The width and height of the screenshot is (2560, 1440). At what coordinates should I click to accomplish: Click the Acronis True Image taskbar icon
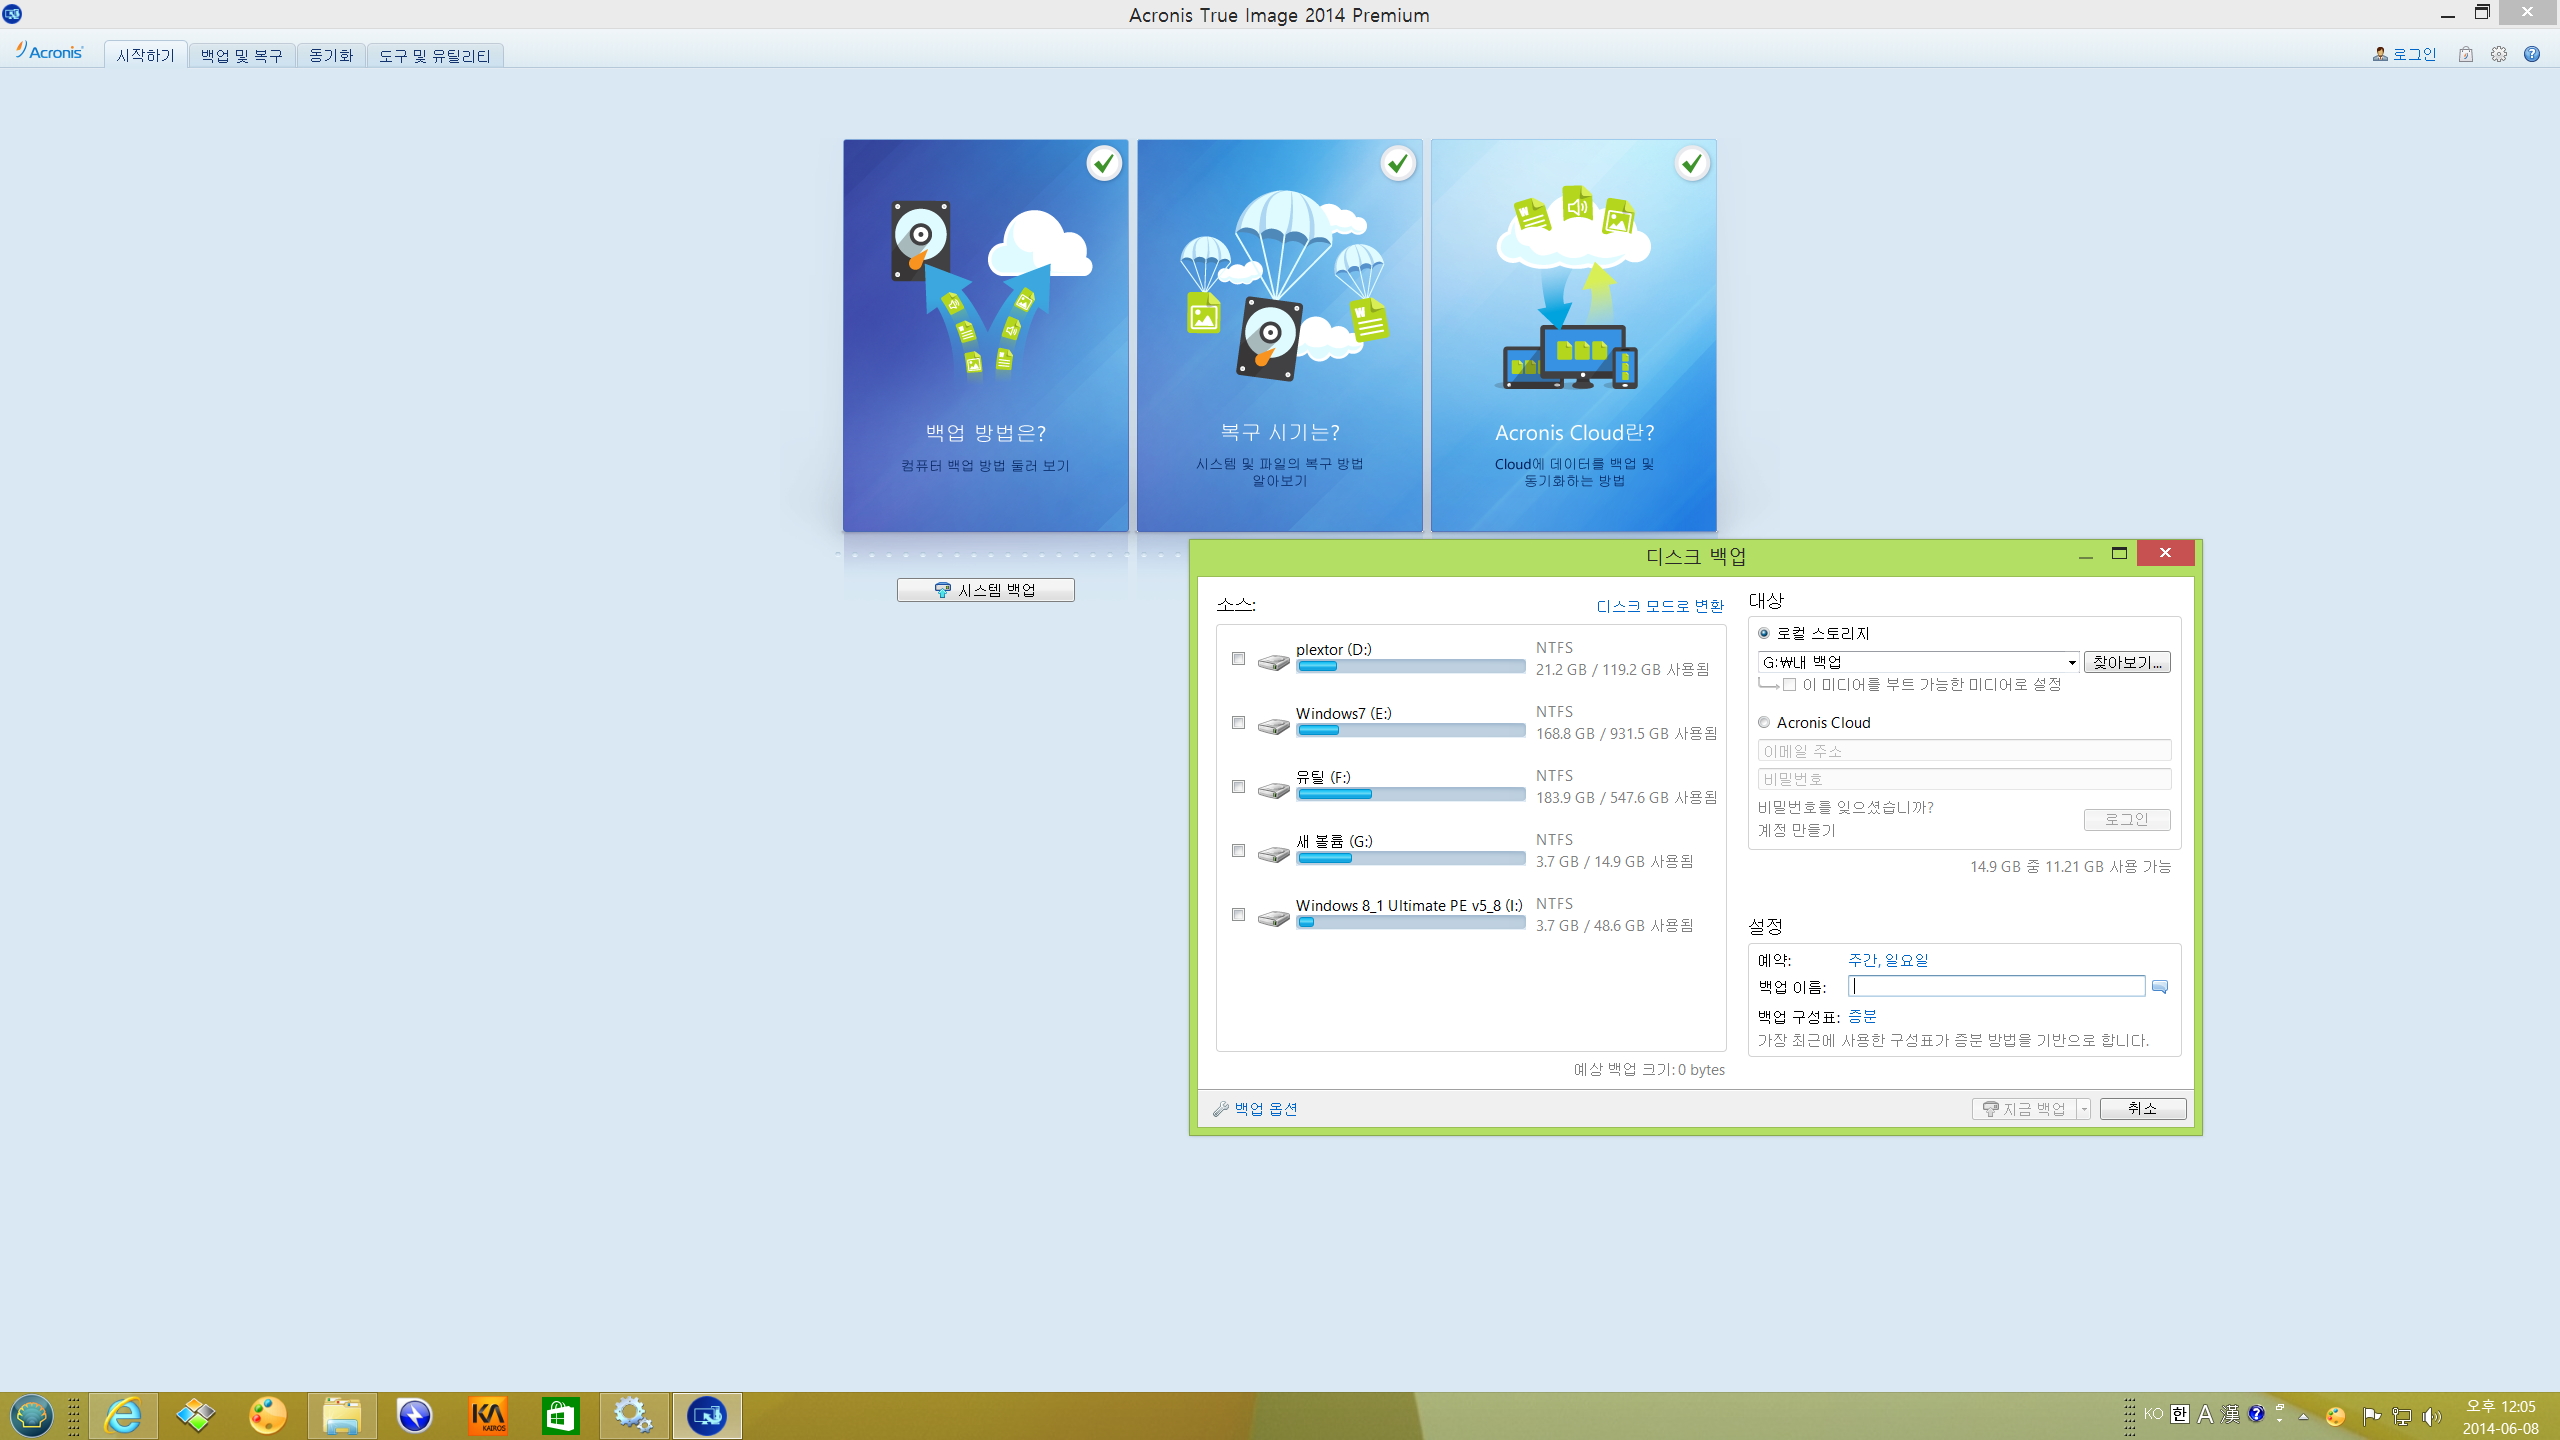pos(707,1416)
